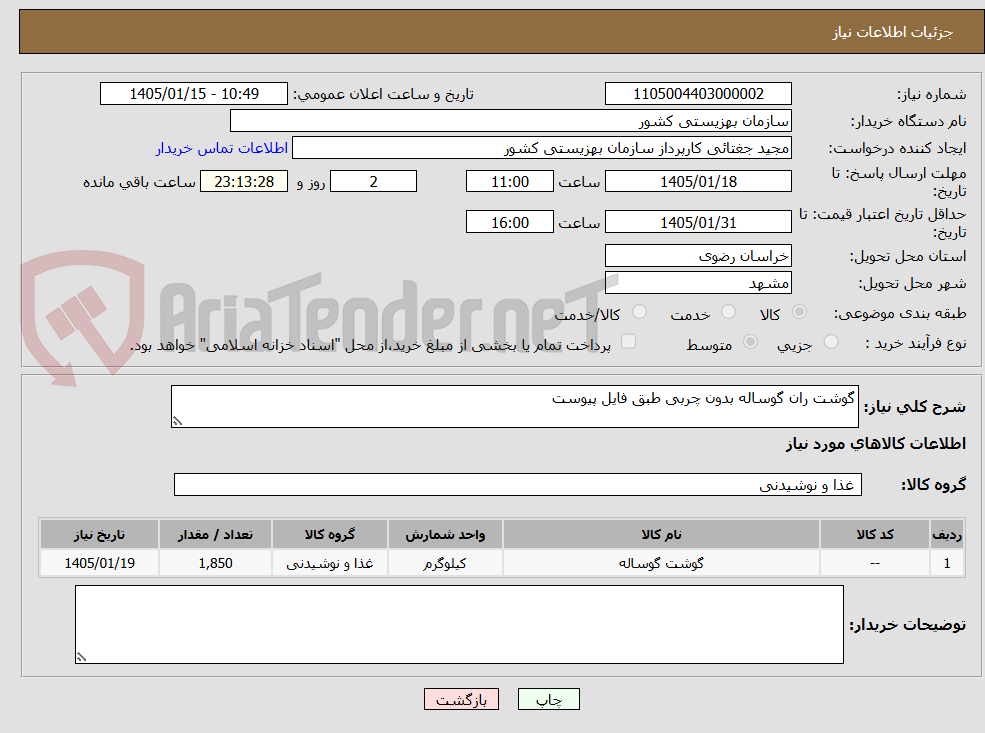
Task: Select the متوسط purchase type radio
Action: [x=750, y=342]
